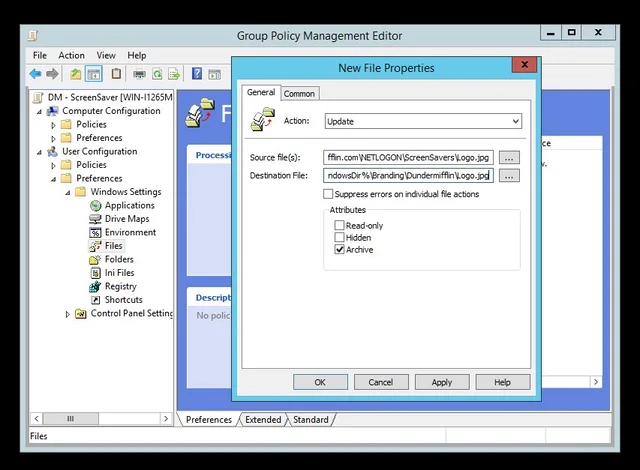
Task: Open the Help menu
Action: coord(136,55)
